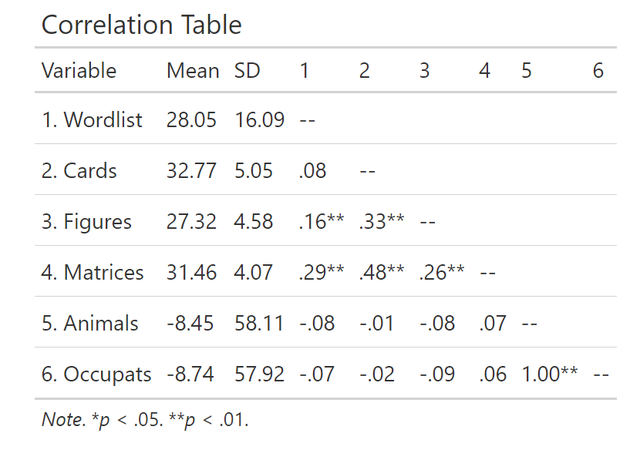The width and height of the screenshot is (640, 460).
Task: Select the Wordlist row label
Action: coord(92,121)
